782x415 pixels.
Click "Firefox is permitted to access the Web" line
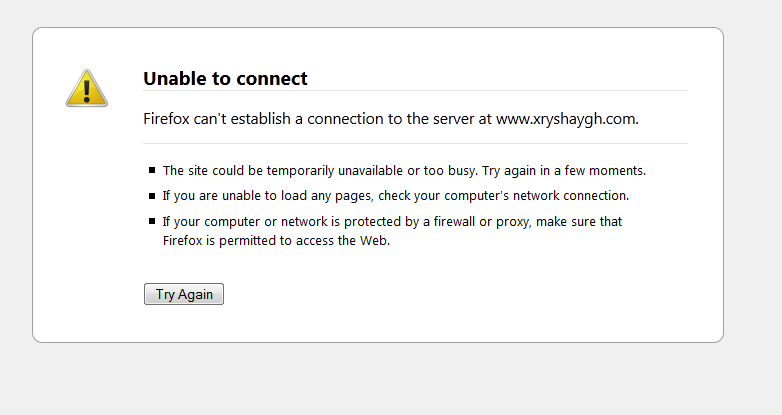tap(276, 240)
